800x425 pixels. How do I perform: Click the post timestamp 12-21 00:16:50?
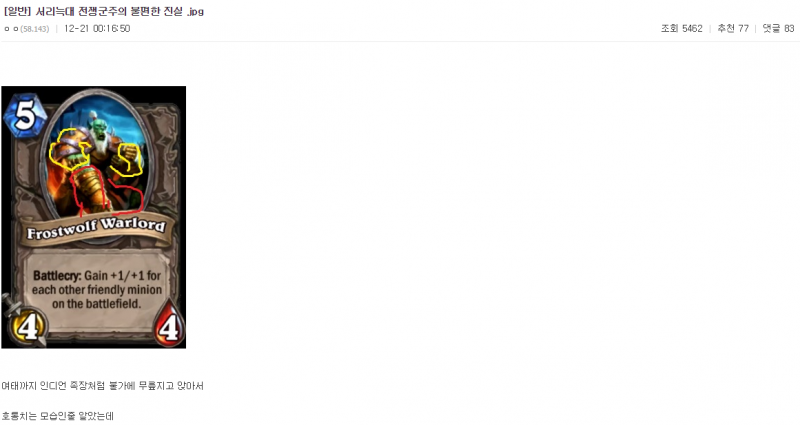point(97,29)
